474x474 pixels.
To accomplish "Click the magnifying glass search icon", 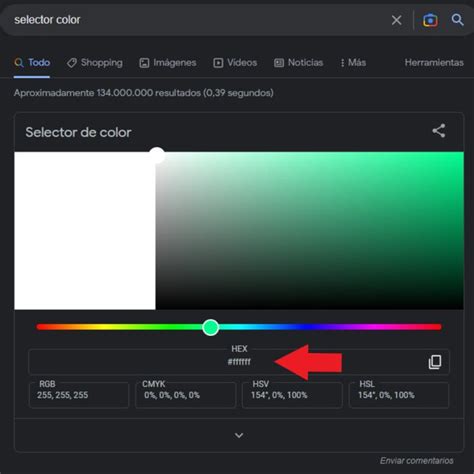I will (457, 20).
